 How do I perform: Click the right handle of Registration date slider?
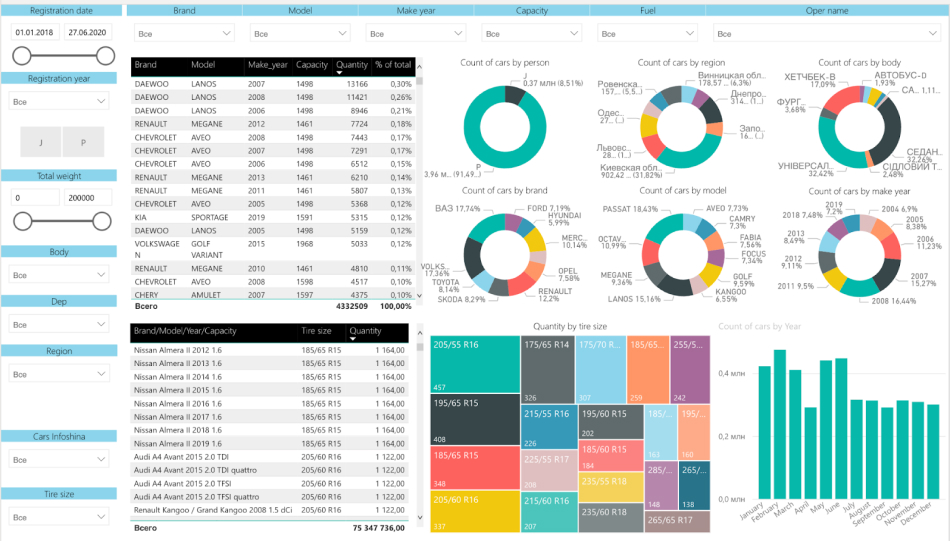click(x=105, y=56)
